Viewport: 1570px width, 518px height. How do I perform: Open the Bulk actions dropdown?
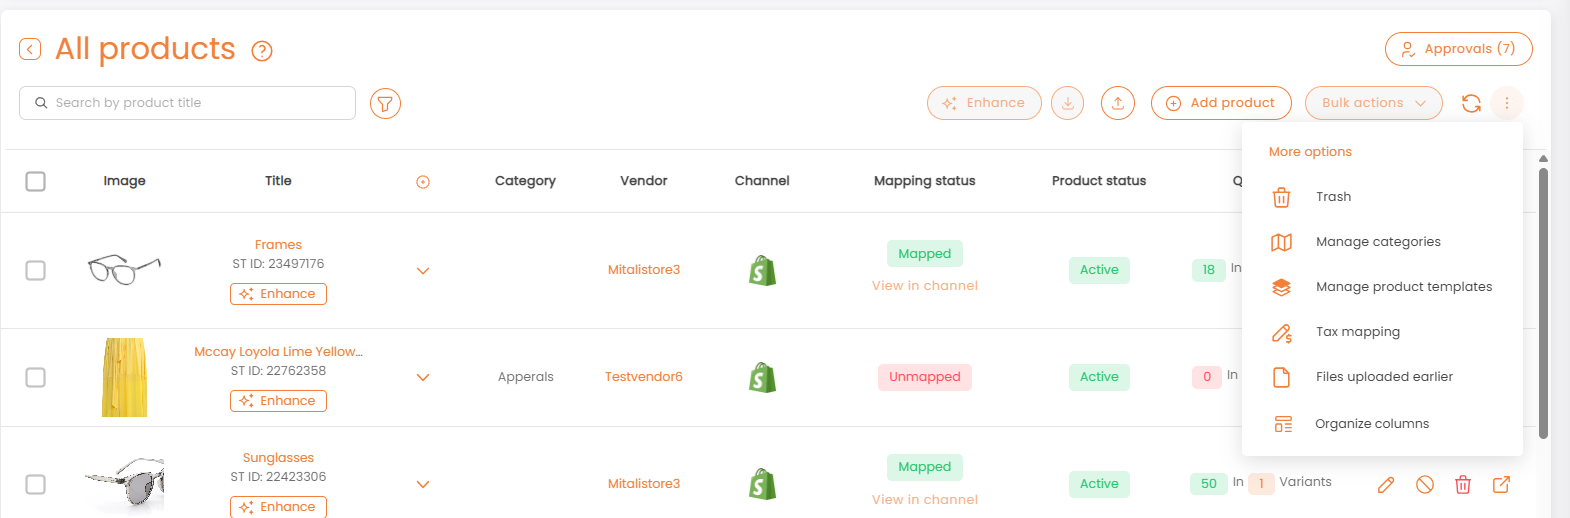[1374, 103]
